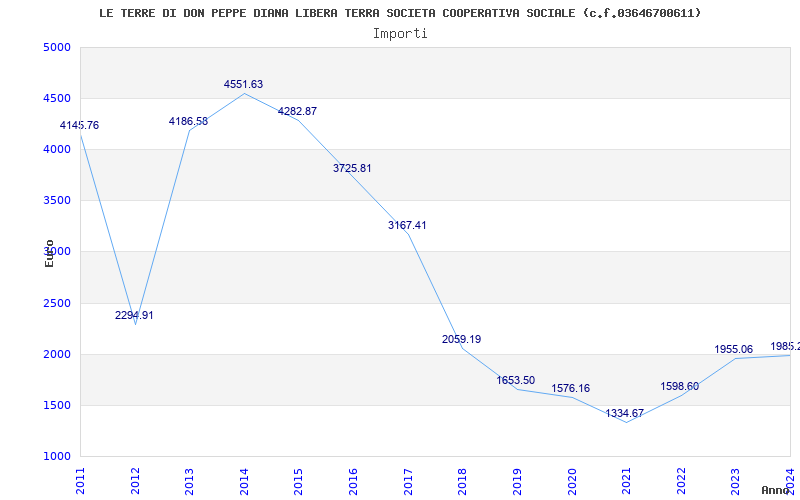The image size is (800, 500).
Task: Click the 2015 x-axis year label
Action: (298, 481)
